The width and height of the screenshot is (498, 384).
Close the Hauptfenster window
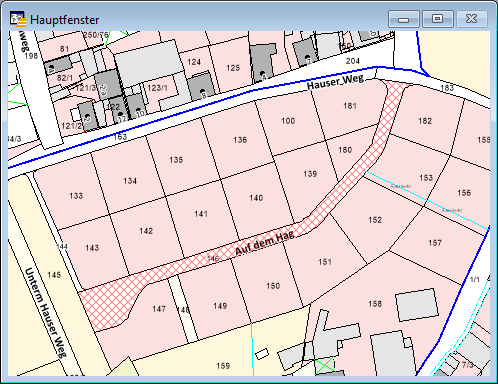[x=471, y=19]
